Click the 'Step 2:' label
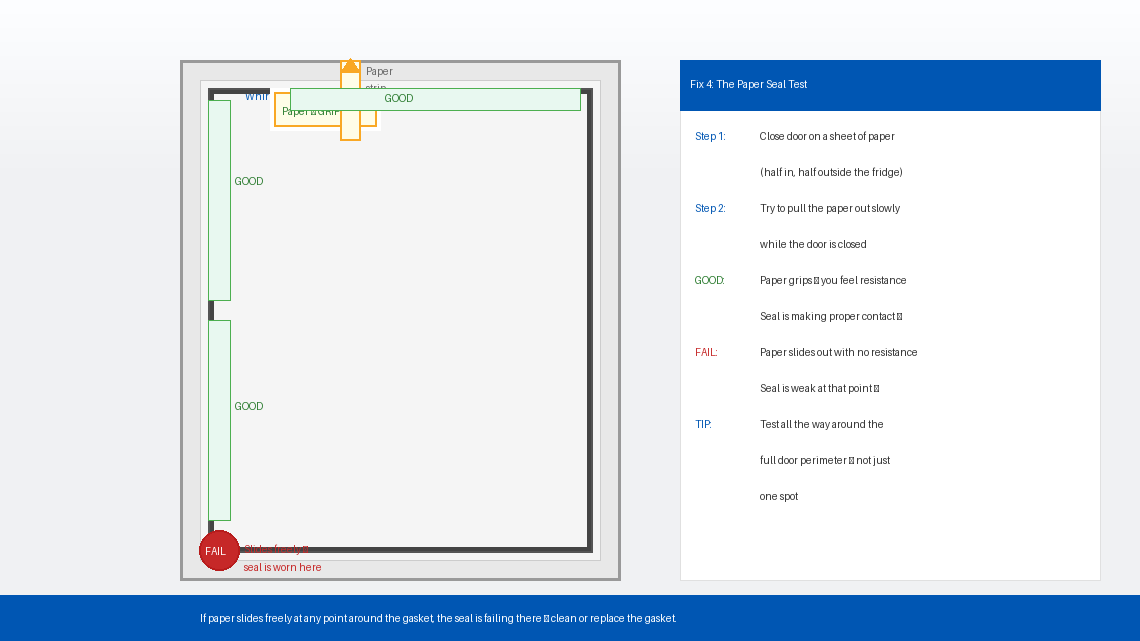This screenshot has height=641, width=1140. click(710, 209)
